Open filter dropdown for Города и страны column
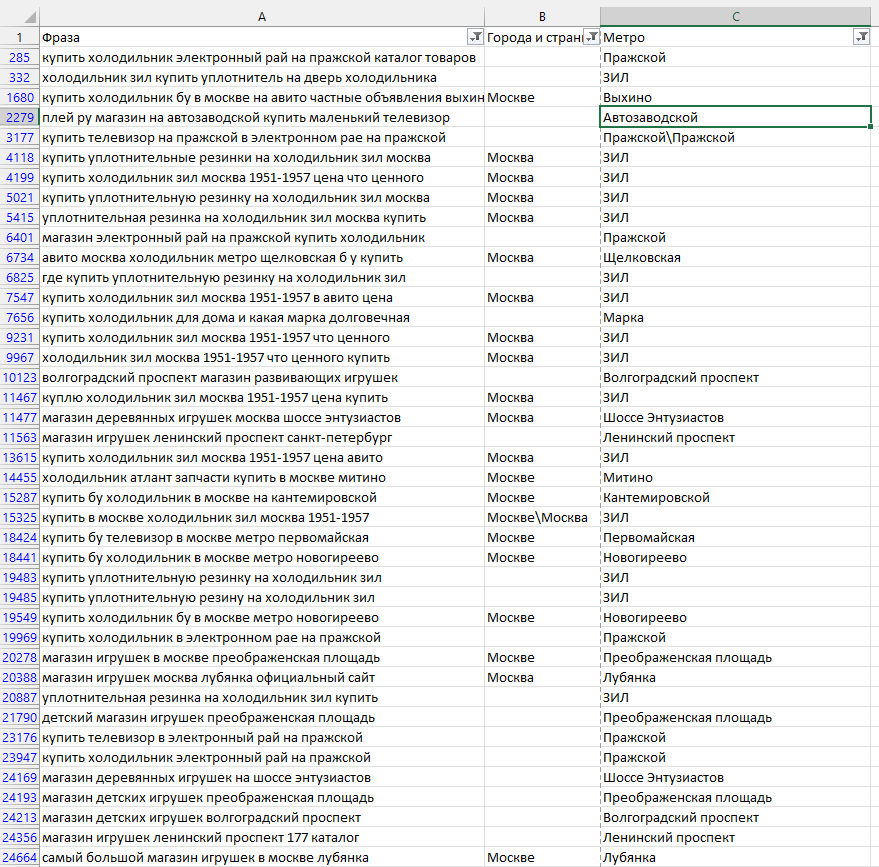Image resolution: width=879 pixels, height=867 pixels. click(x=591, y=37)
